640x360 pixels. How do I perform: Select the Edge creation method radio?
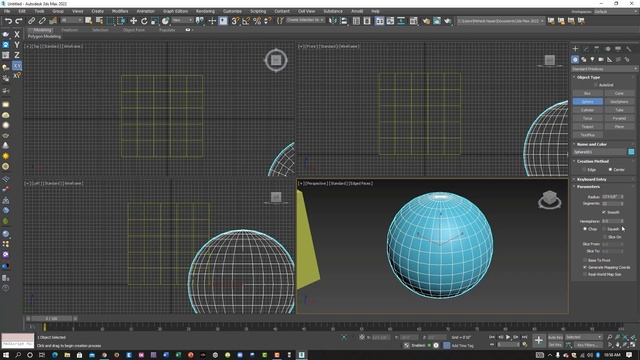tap(585, 169)
